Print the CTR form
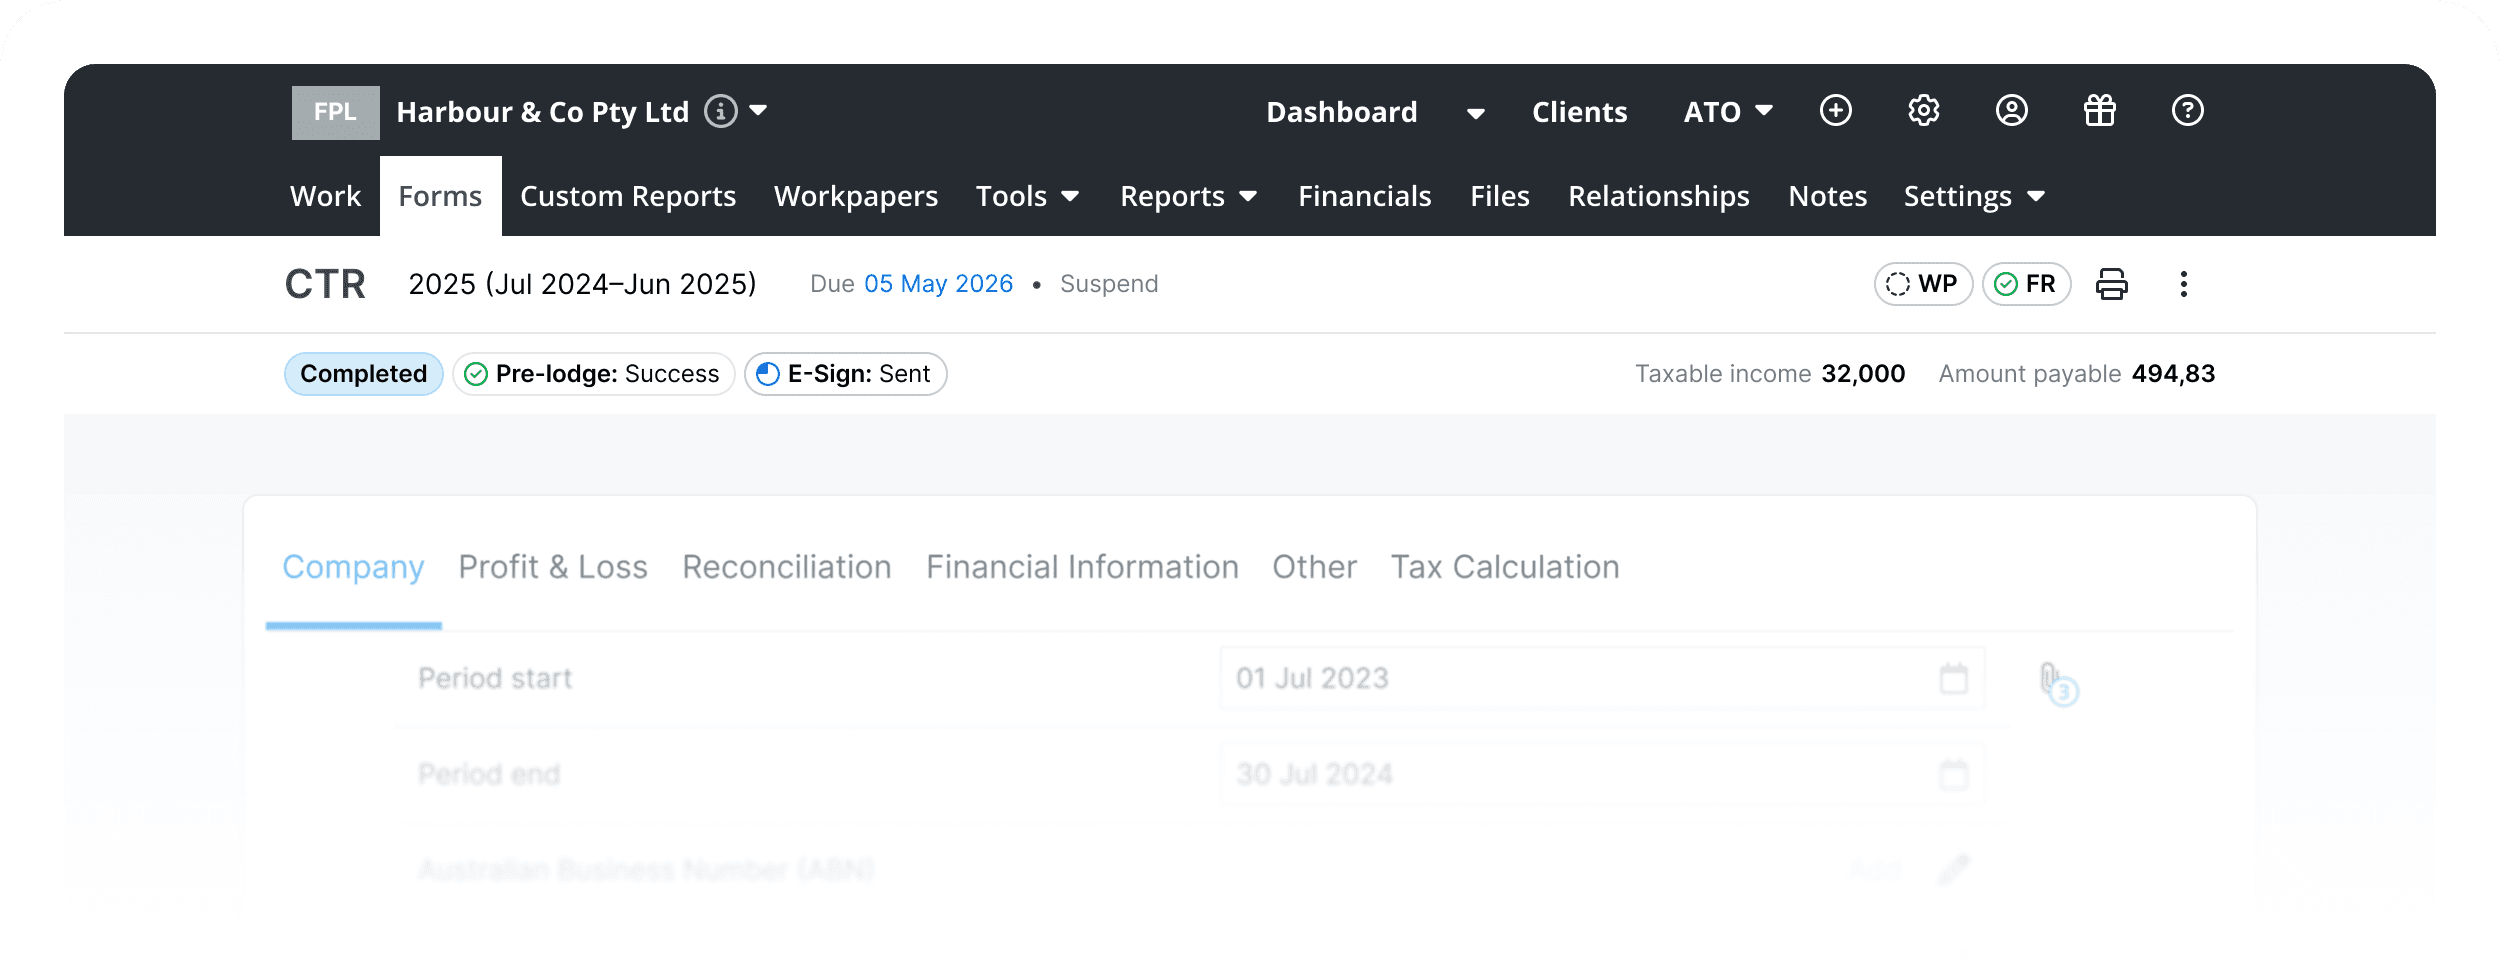This screenshot has height=966, width=2500. point(2111,284)
